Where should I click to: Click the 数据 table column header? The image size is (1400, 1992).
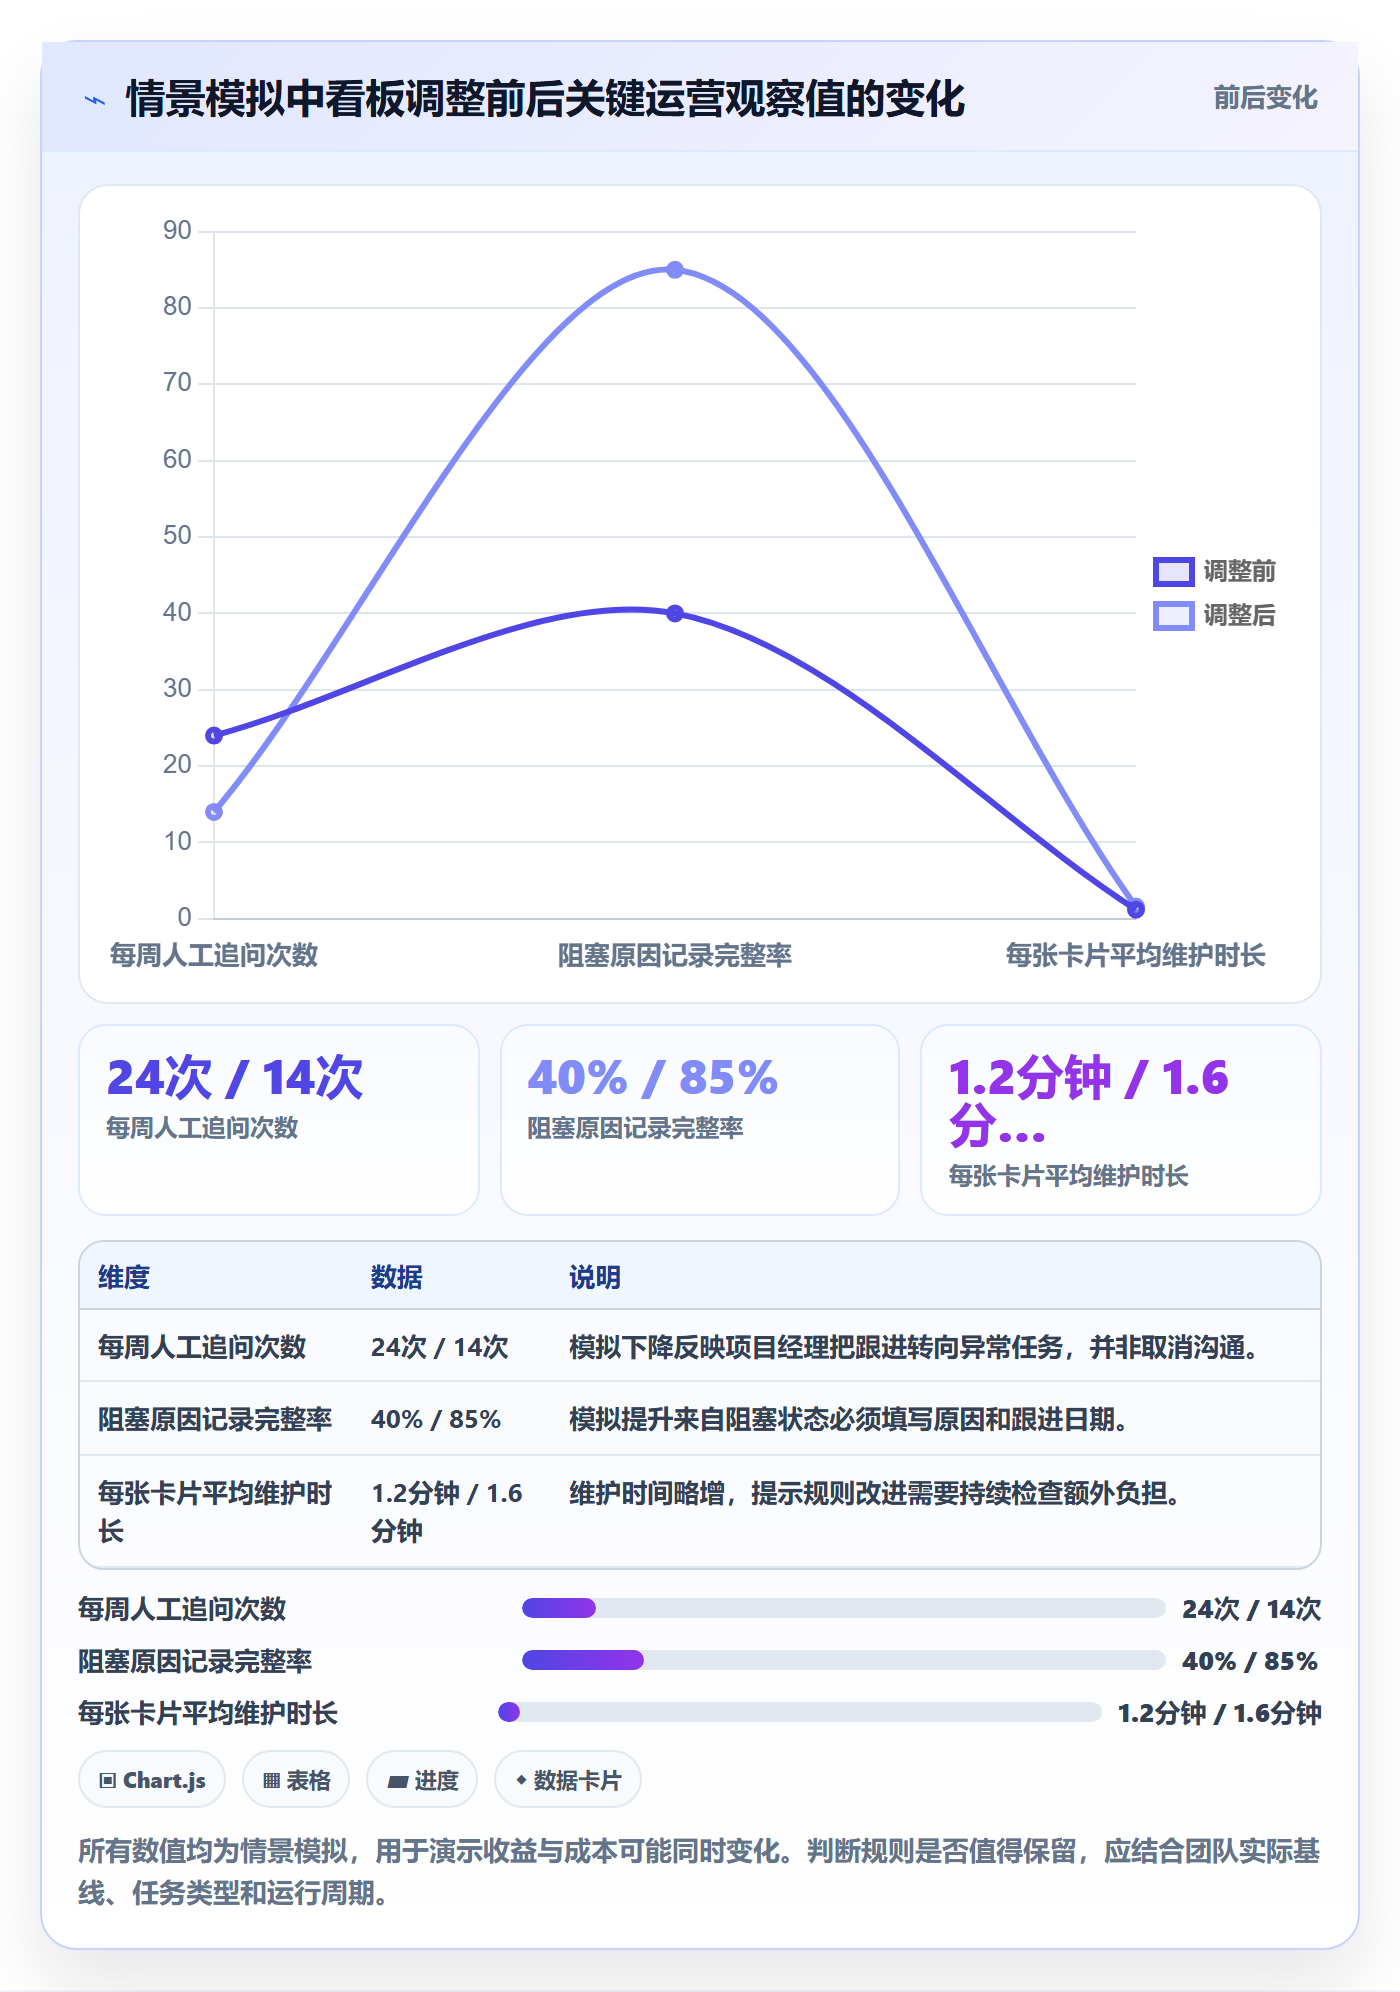point(397,1277)
